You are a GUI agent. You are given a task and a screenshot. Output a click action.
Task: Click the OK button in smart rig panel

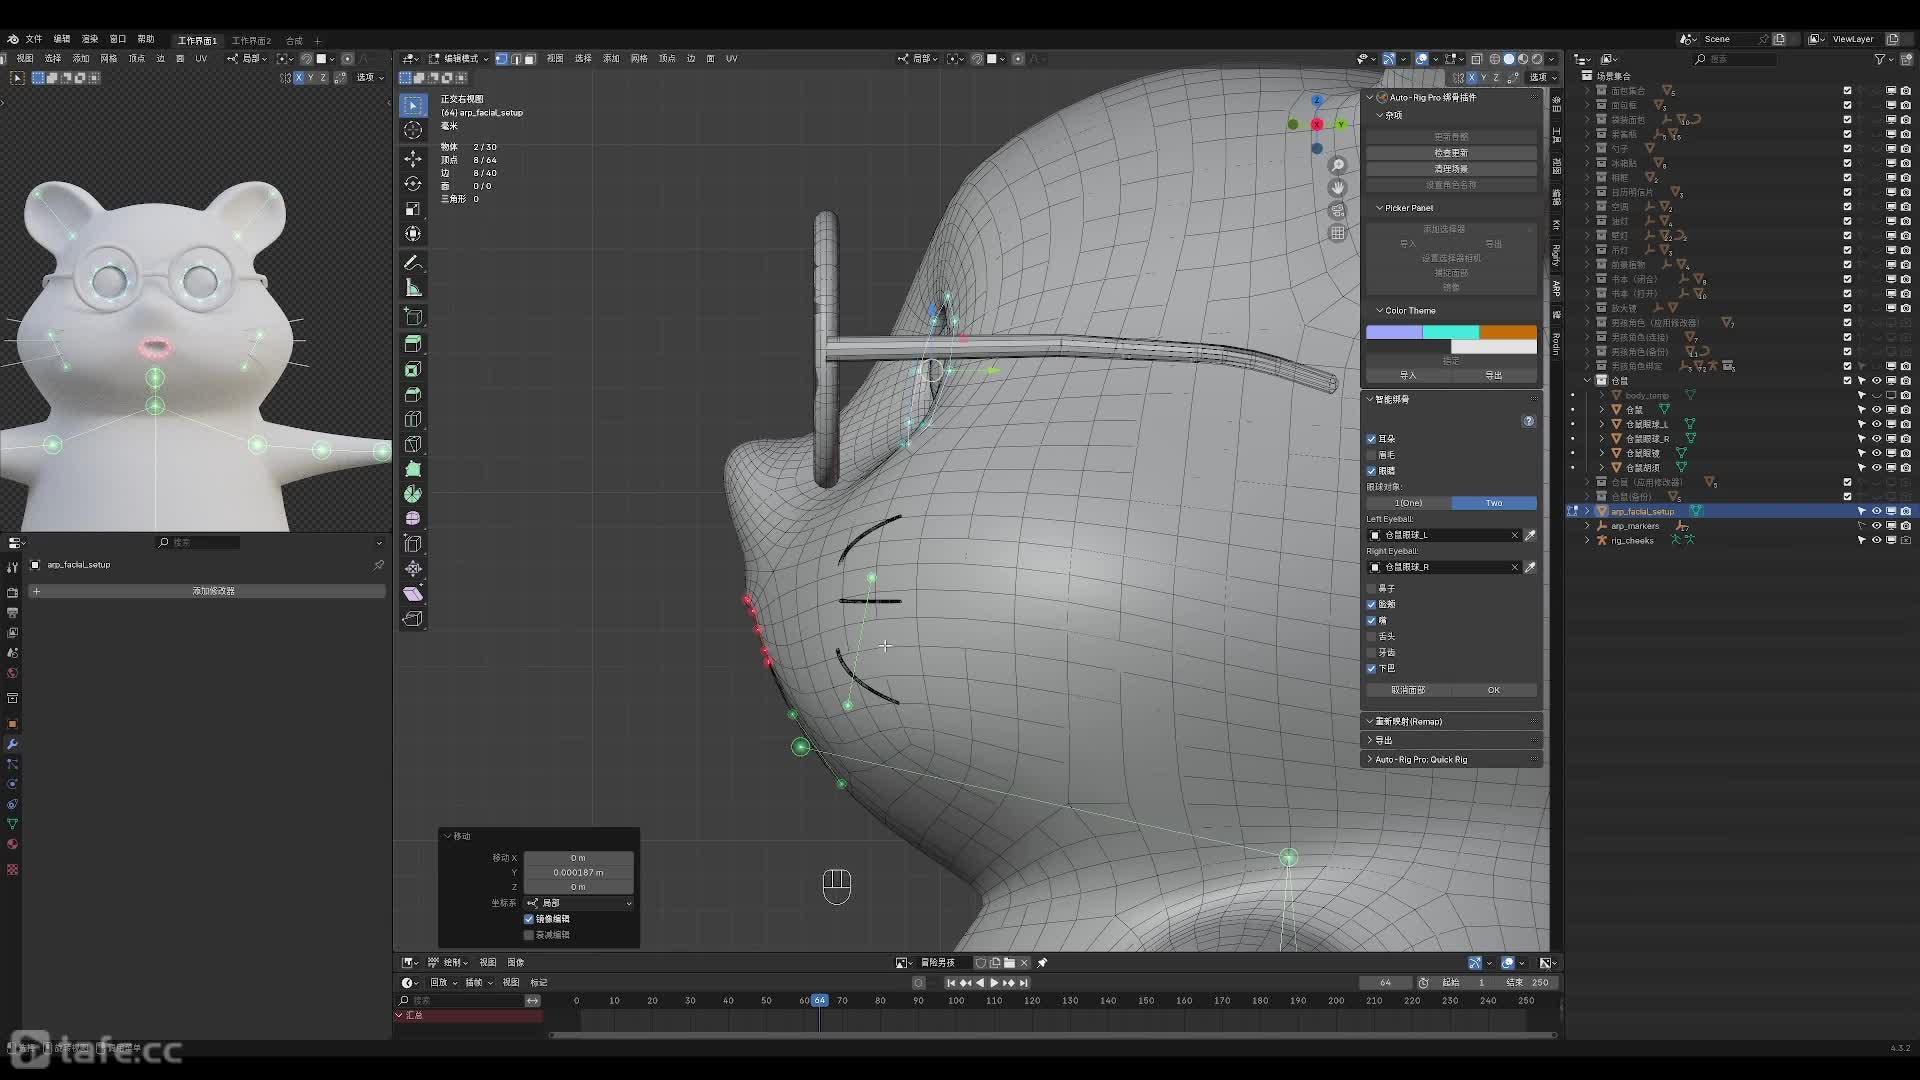pos(1493,690)
